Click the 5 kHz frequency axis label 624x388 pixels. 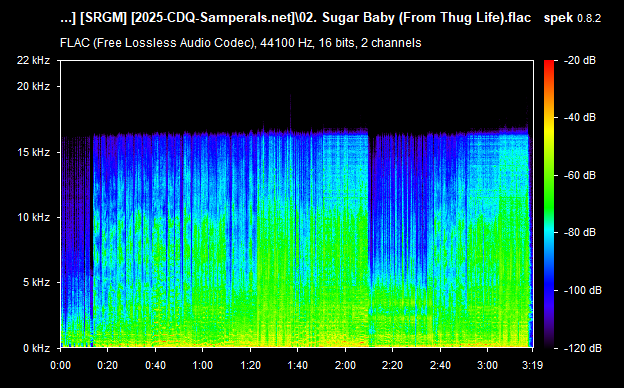(36, 283)
